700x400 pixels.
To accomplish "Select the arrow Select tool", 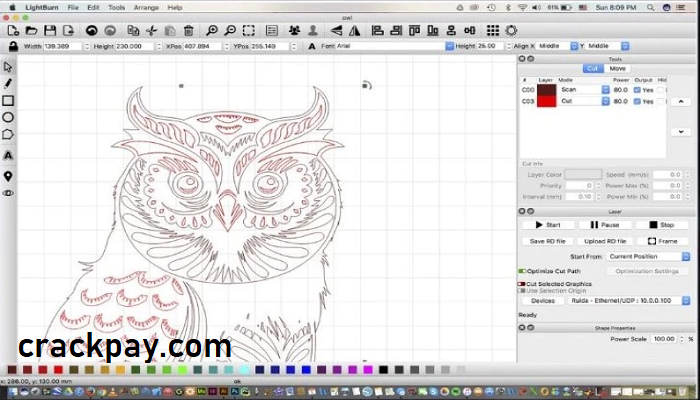I will [x=8, y=67].
